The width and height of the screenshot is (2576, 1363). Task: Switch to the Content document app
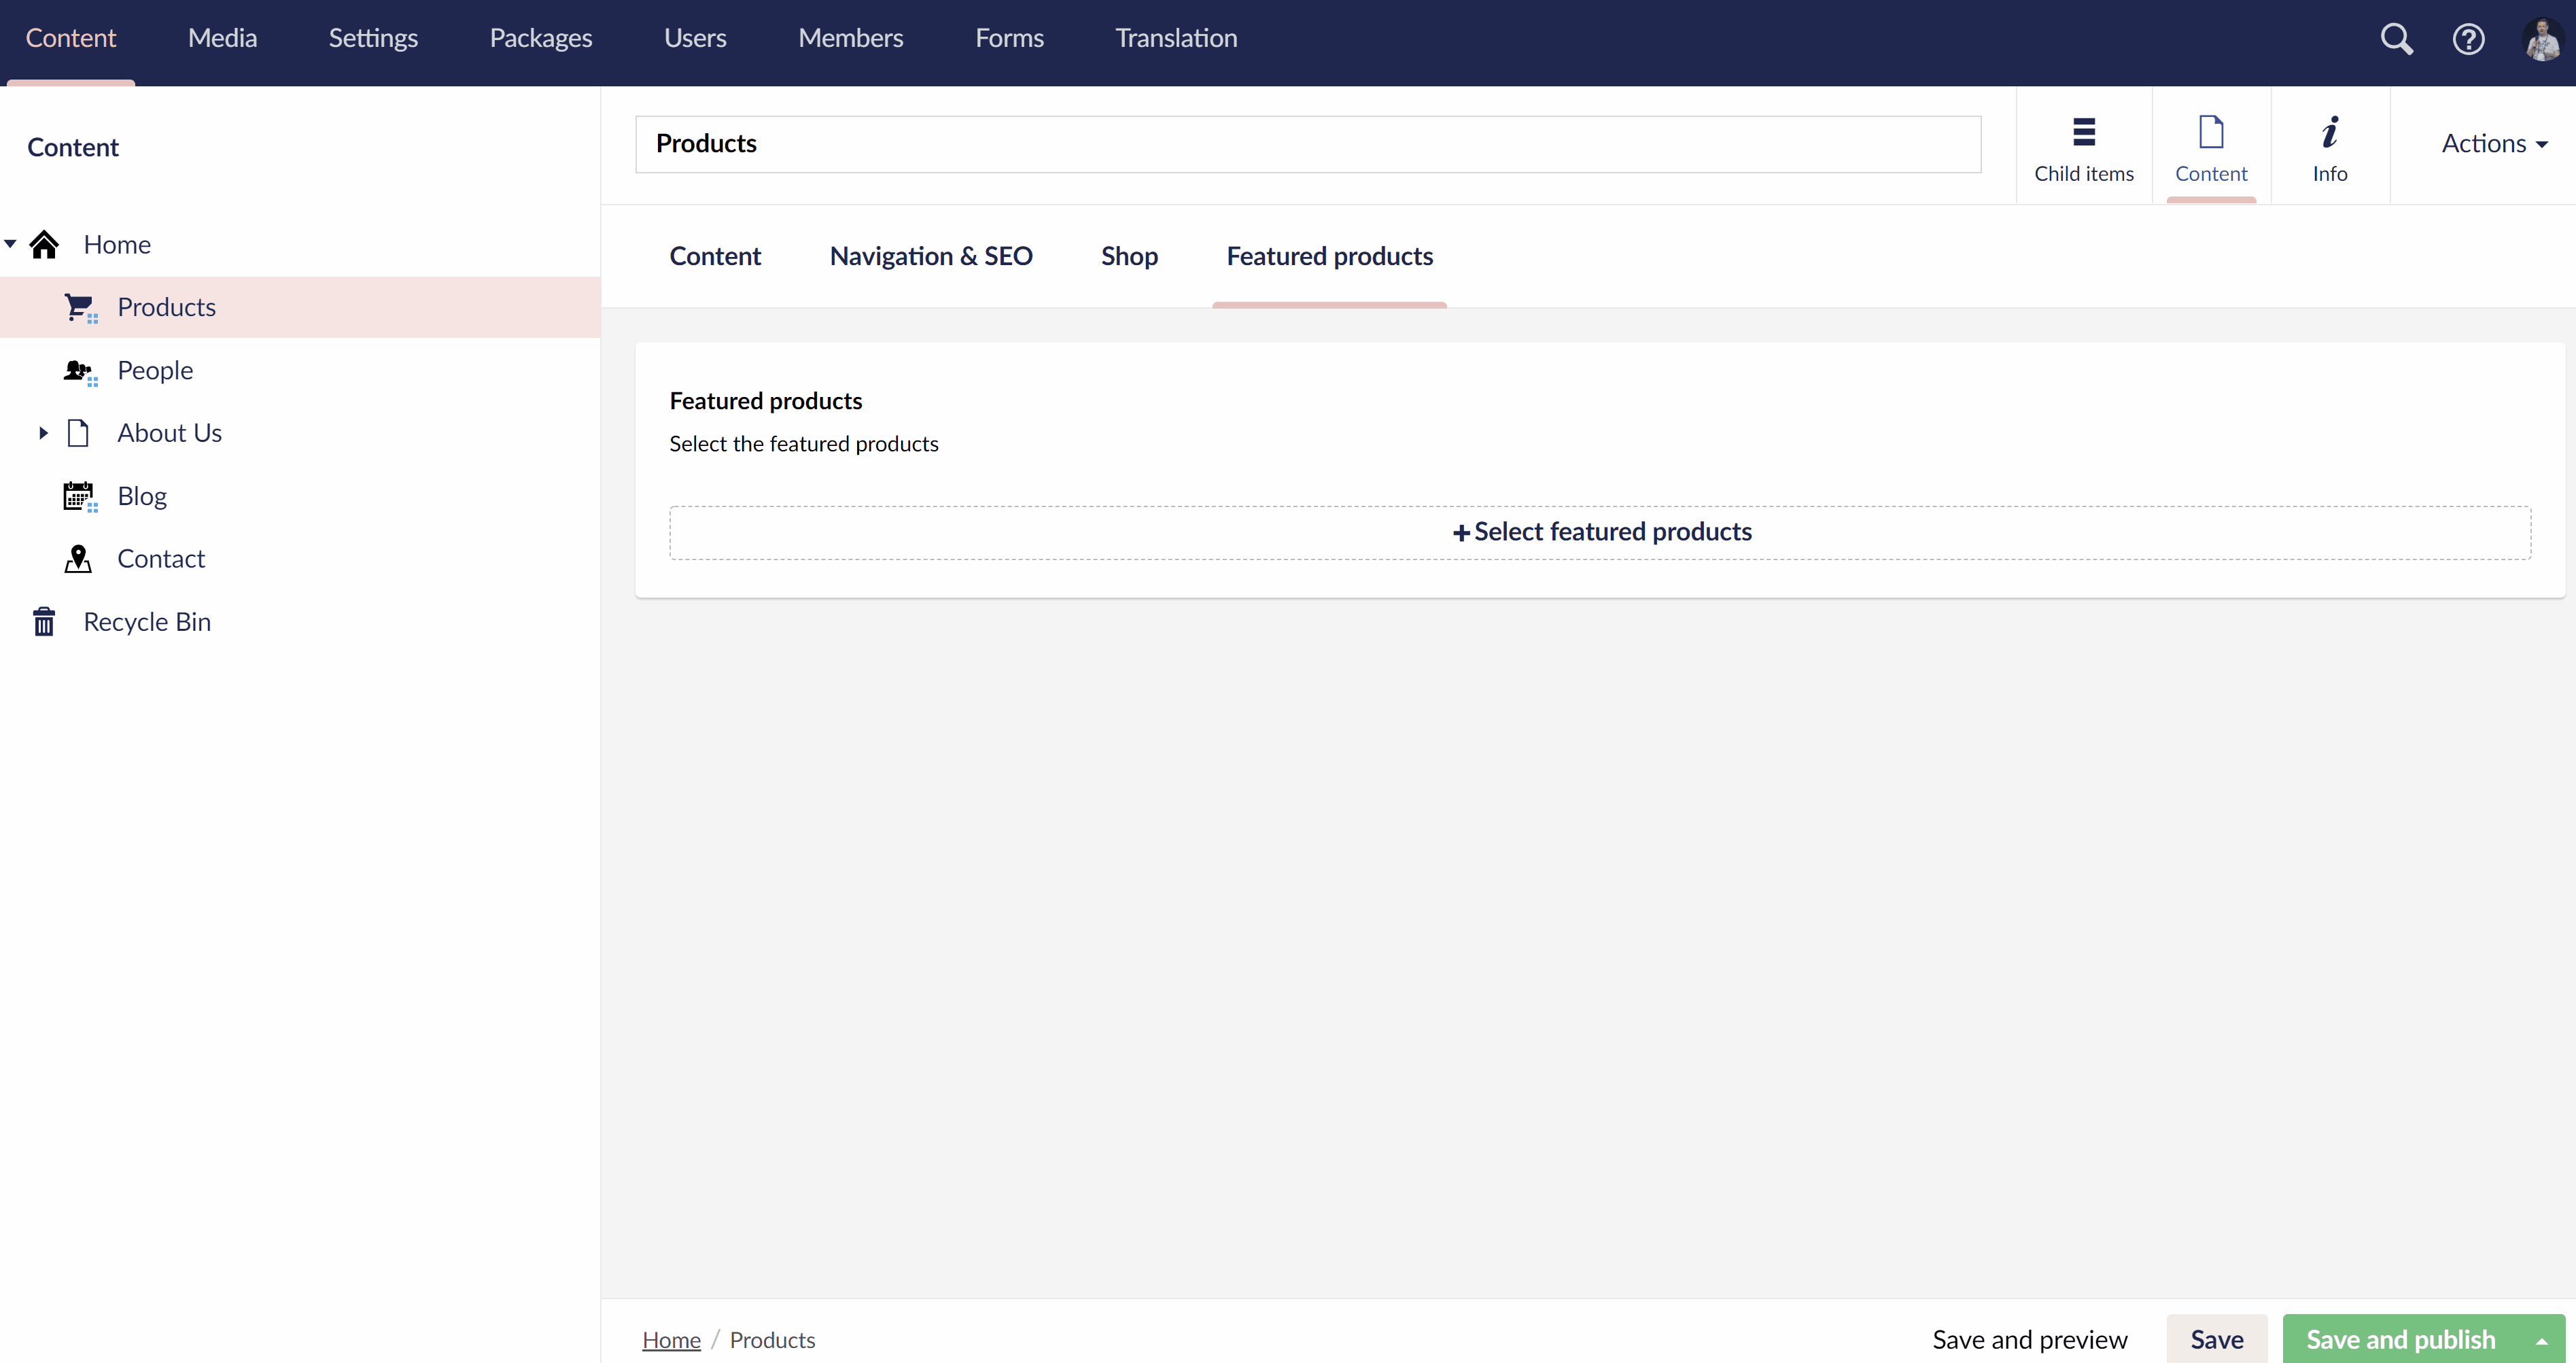pos(2210,147)
